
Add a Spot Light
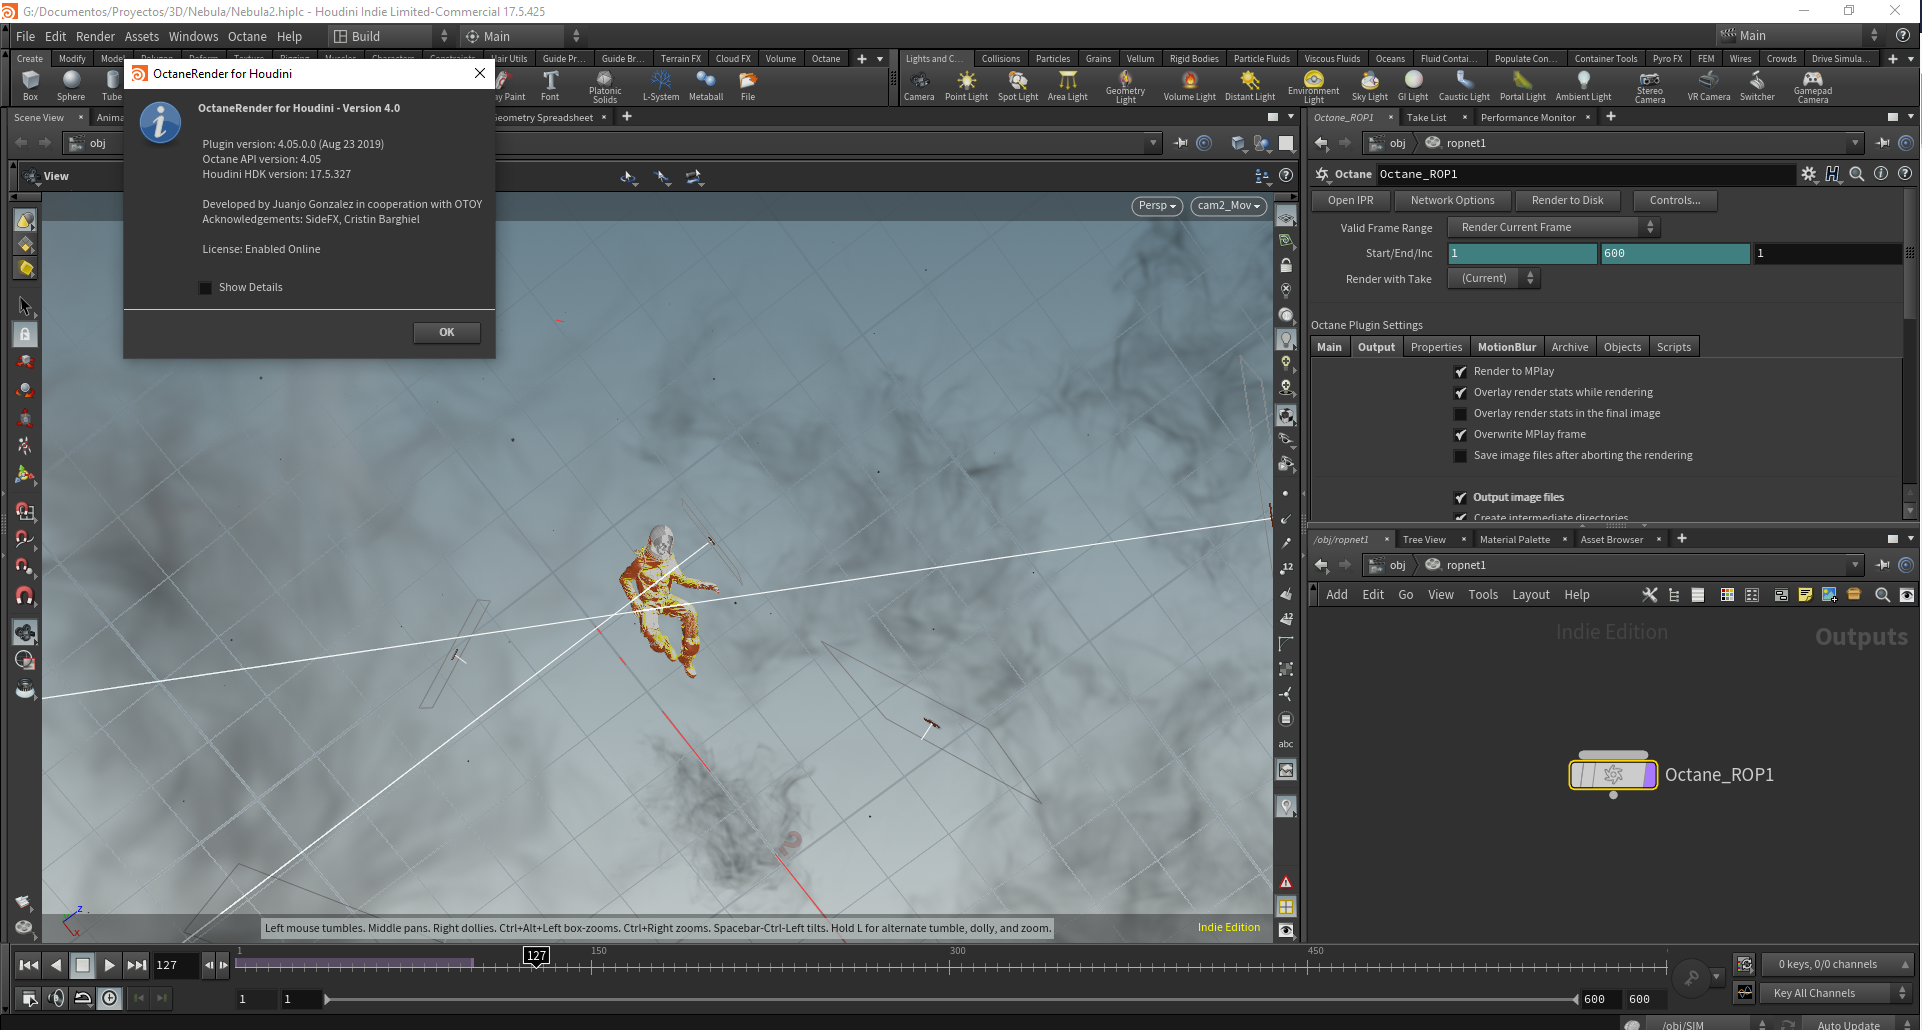coord(1018,85)
